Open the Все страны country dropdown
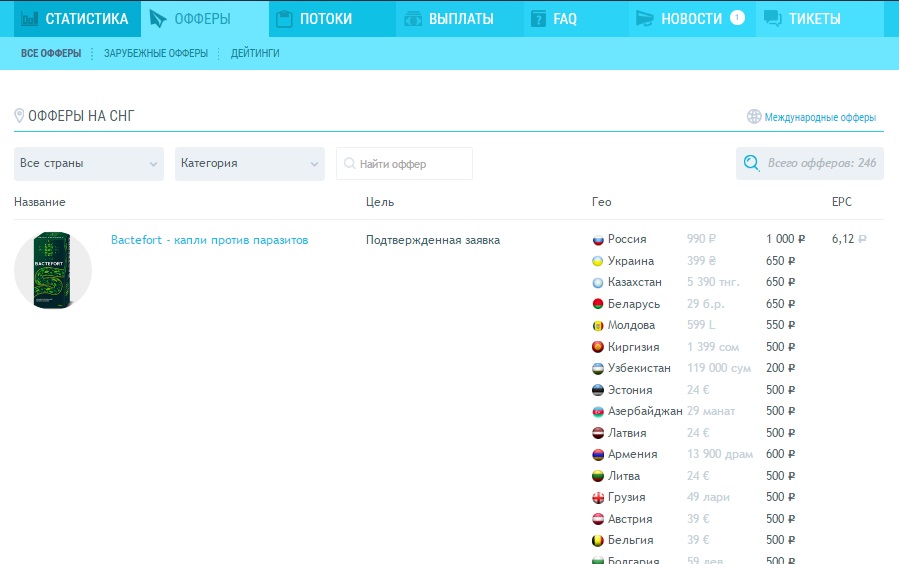 coord(89,164)
